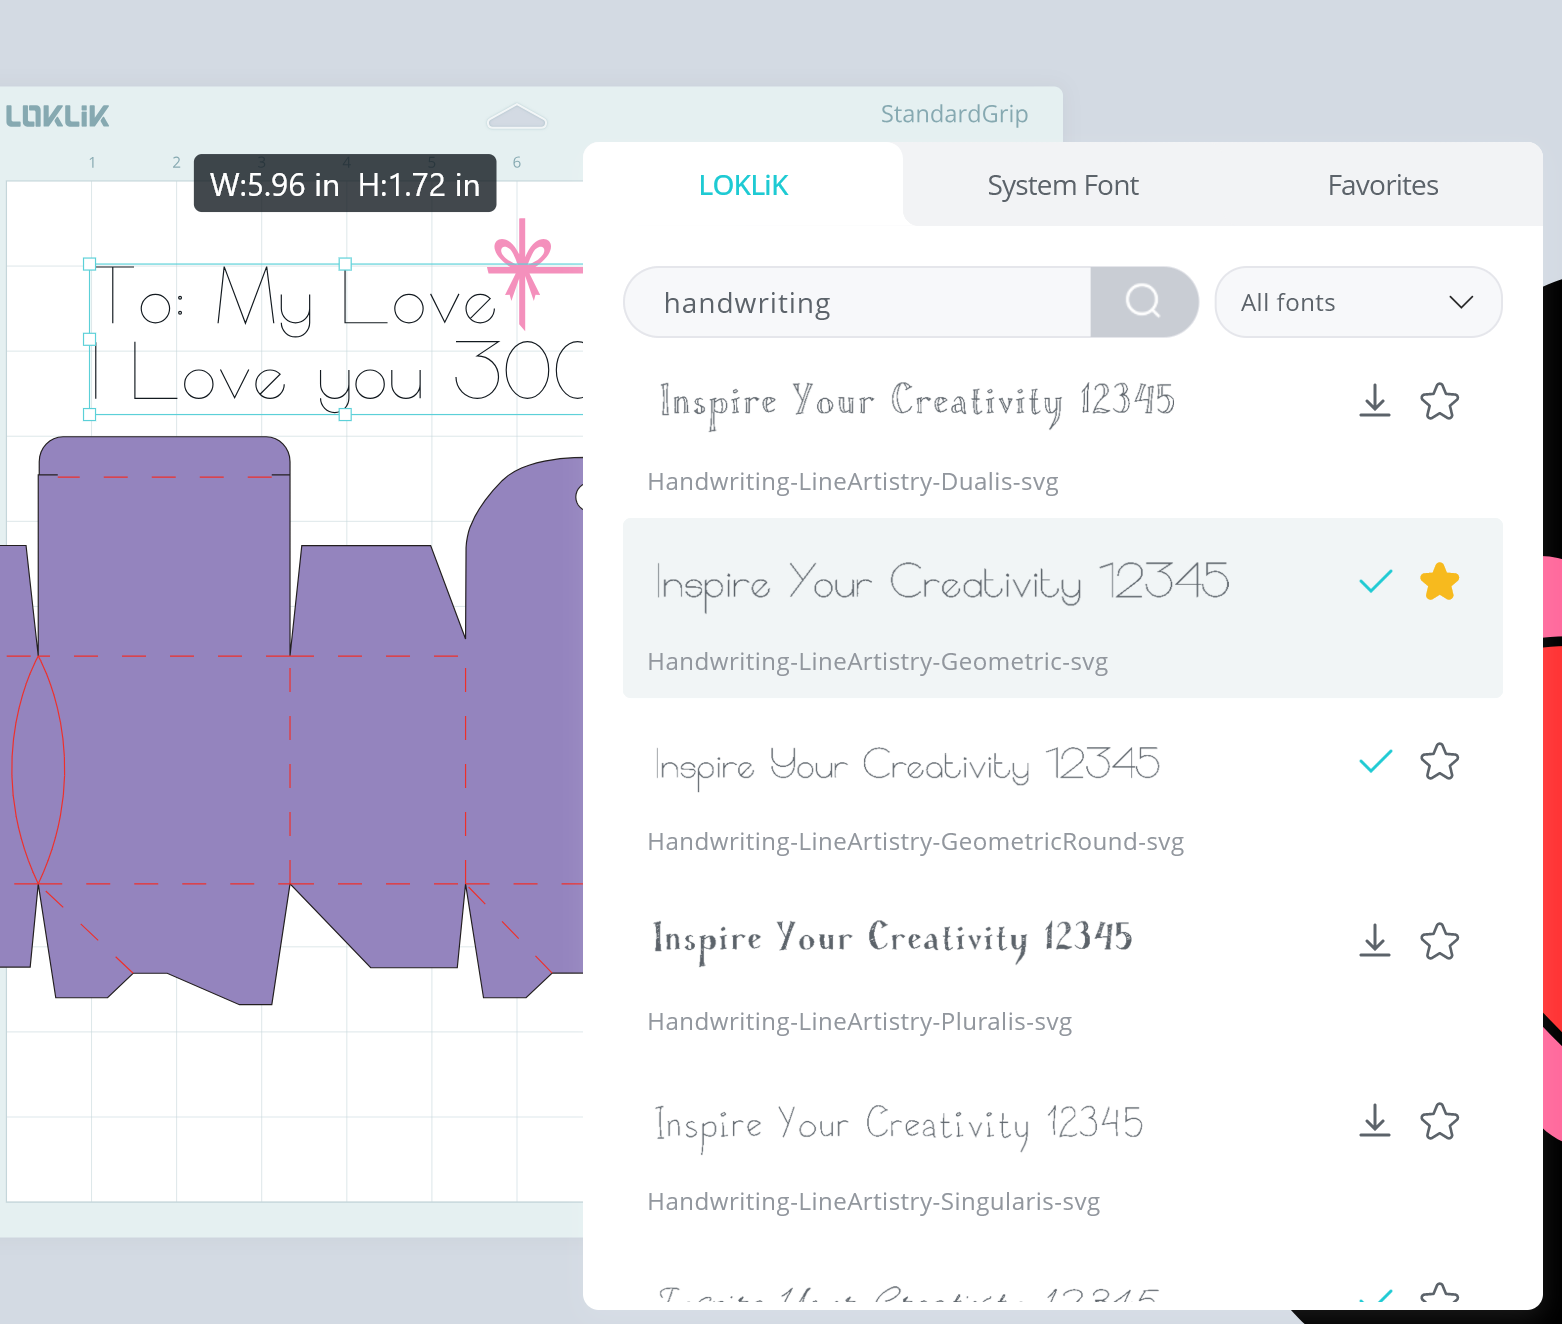Viewport: 1562px width, 1324px height.
Task: Open the StandardGrip mat selector
Action: click(953, 114)
